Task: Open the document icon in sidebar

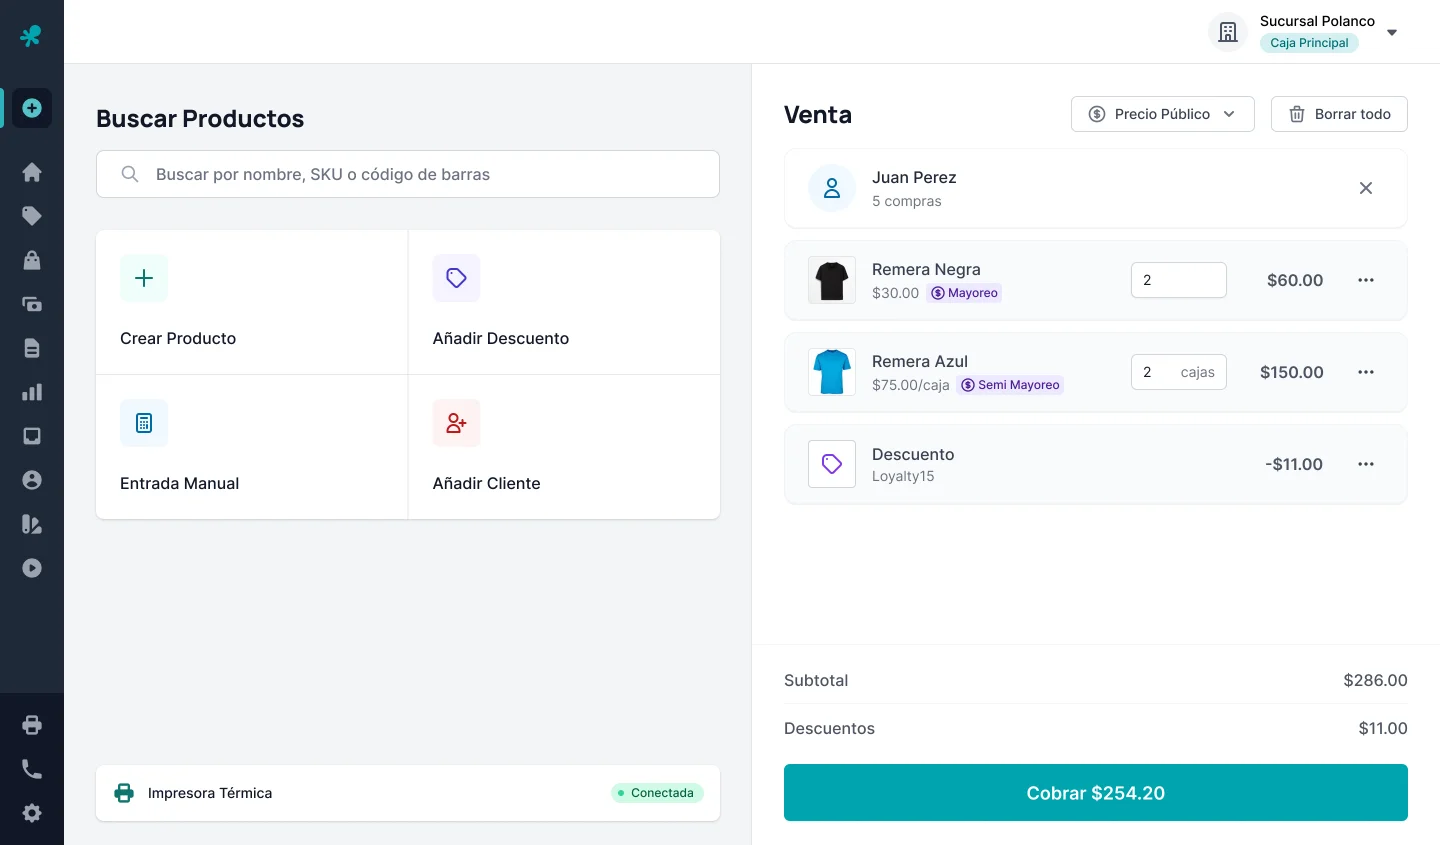Action: pos(32,348)
